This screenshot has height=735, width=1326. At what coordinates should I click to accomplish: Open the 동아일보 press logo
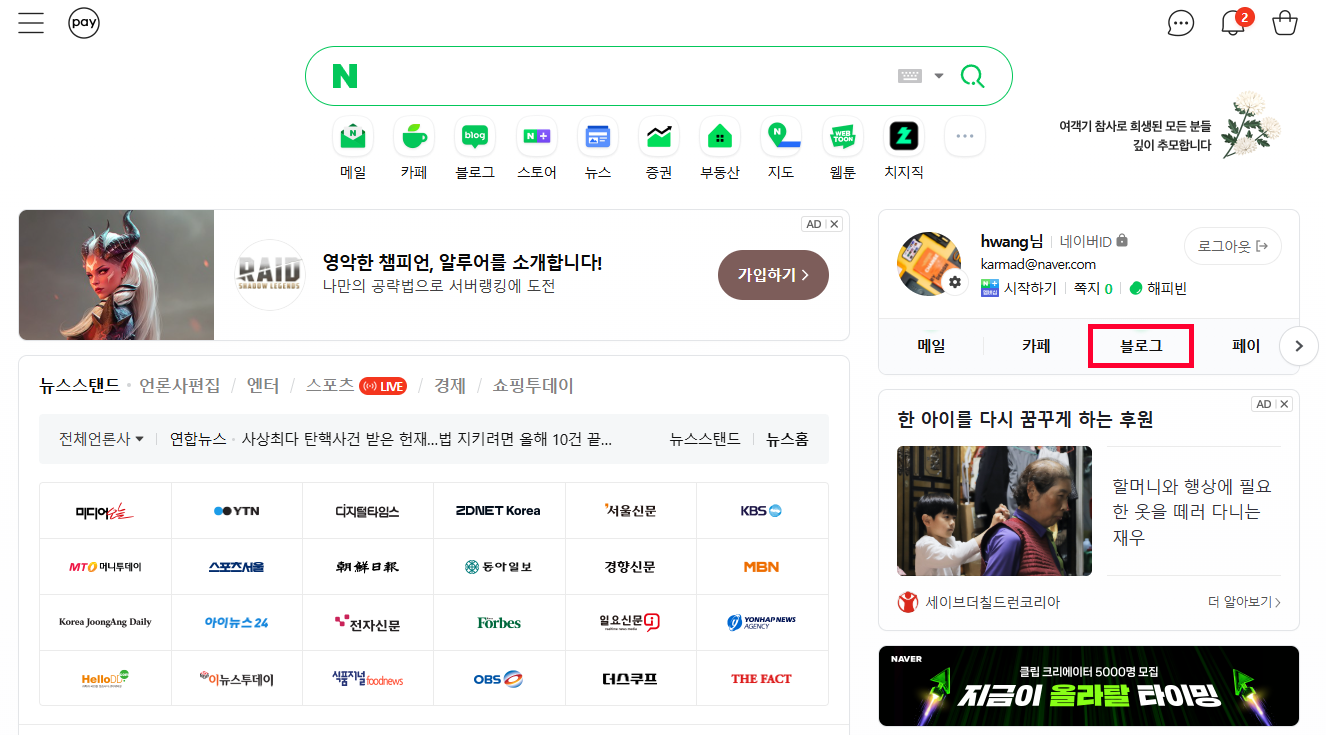tap(499, 567)
